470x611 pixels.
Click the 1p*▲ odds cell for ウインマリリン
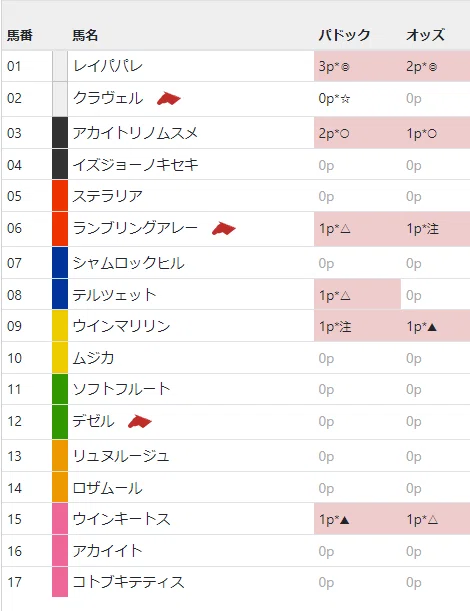(435, 326)
